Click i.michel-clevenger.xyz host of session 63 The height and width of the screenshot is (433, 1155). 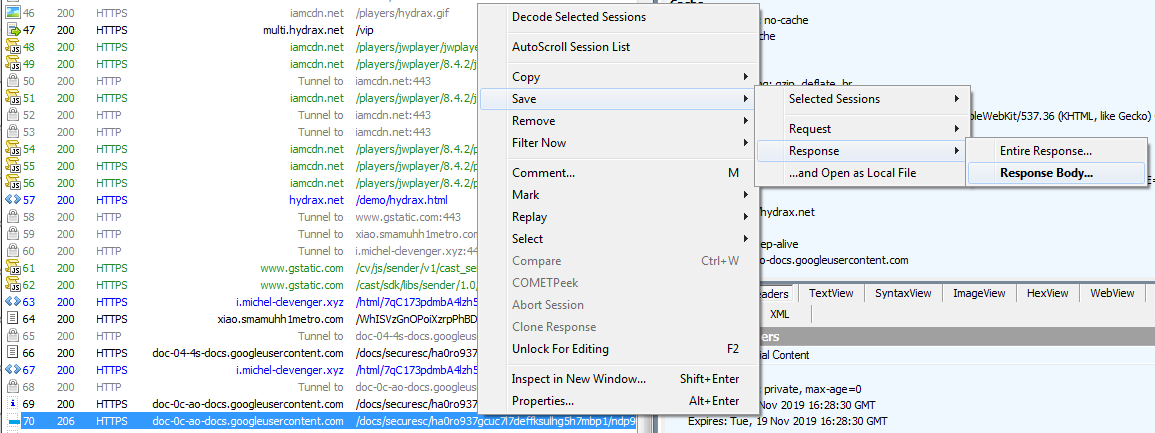click(289, 302)
